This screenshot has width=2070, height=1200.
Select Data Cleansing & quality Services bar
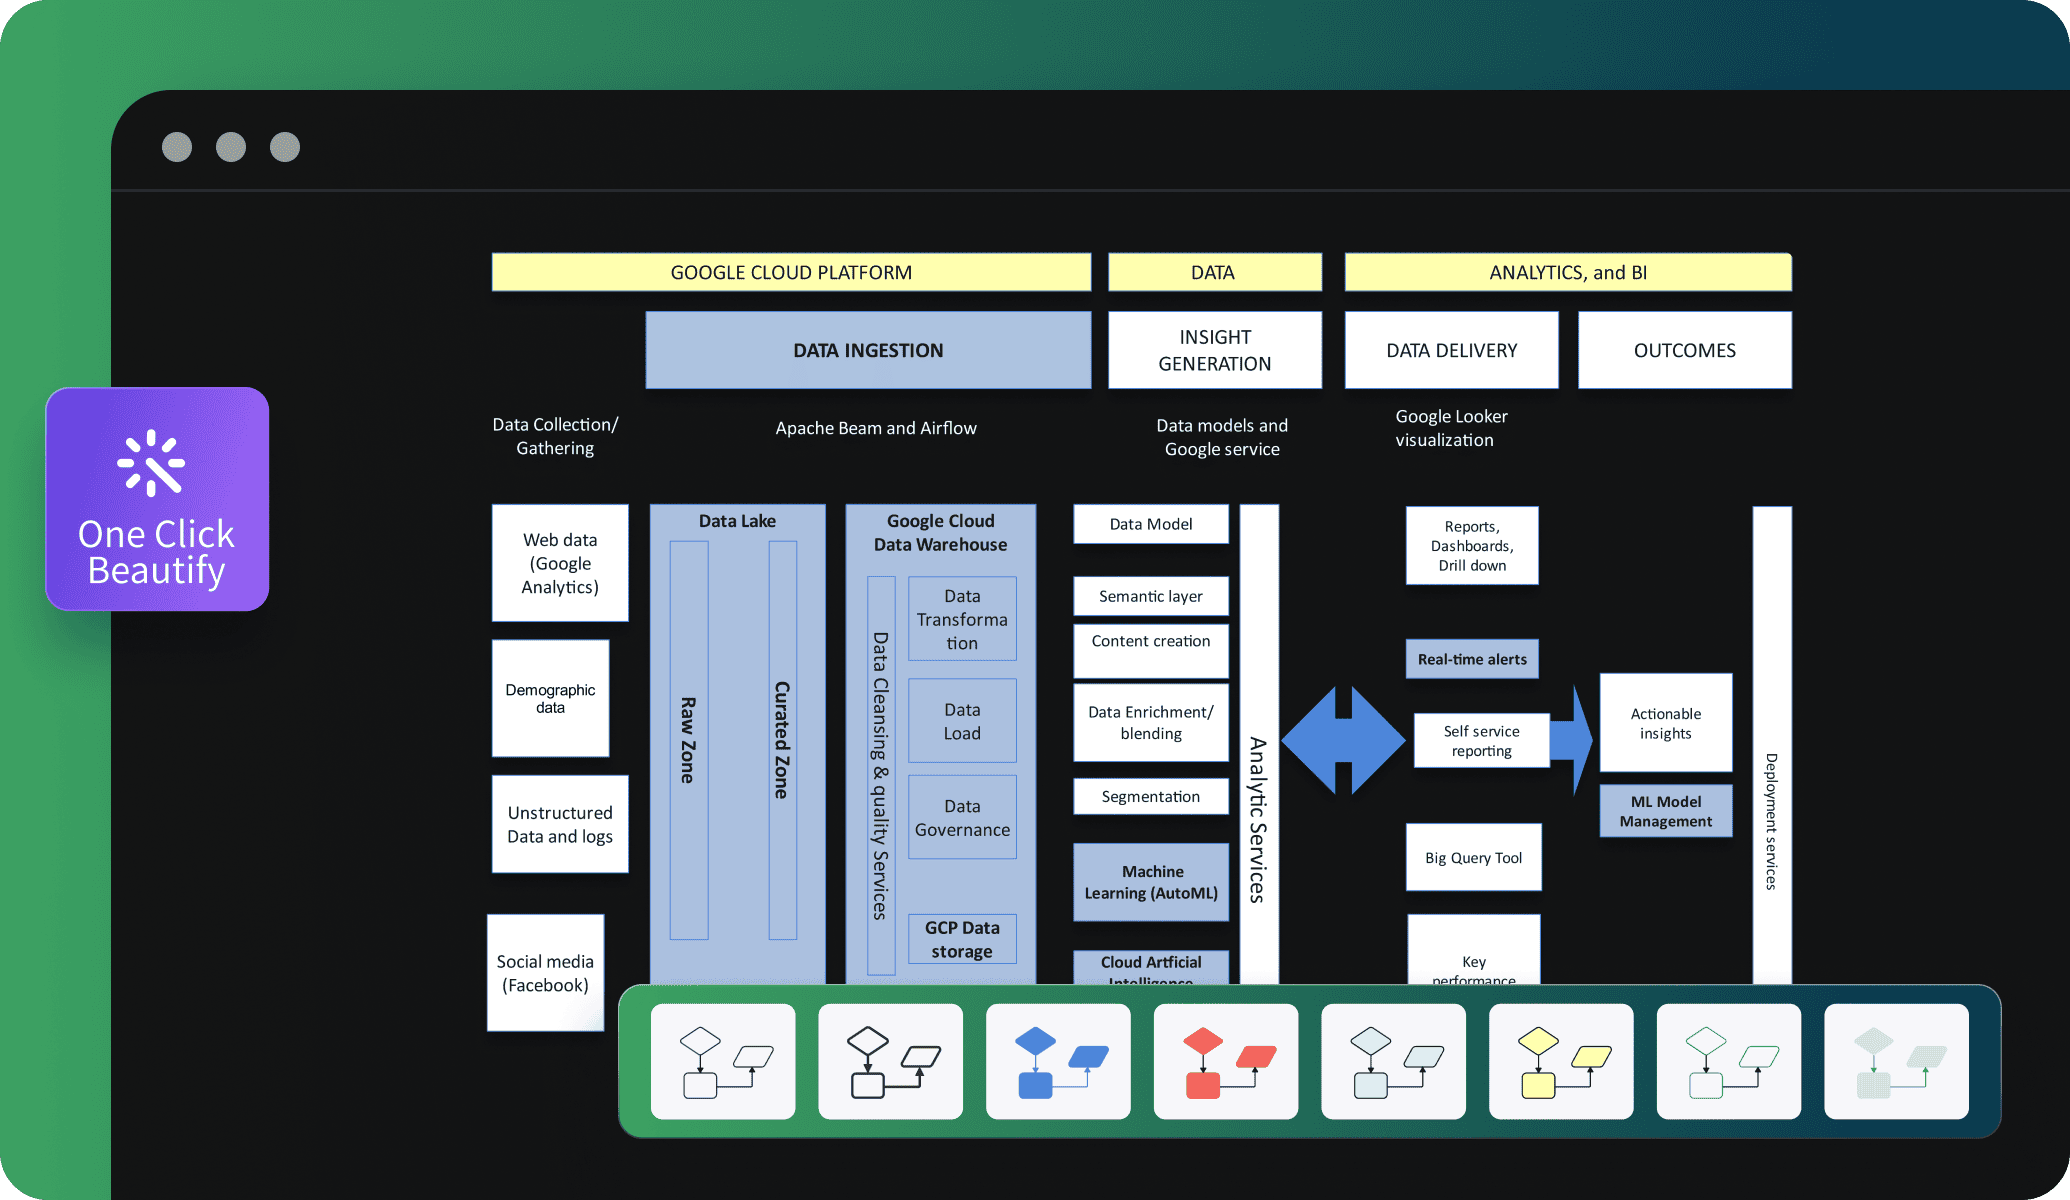click(x=881, y=775)
